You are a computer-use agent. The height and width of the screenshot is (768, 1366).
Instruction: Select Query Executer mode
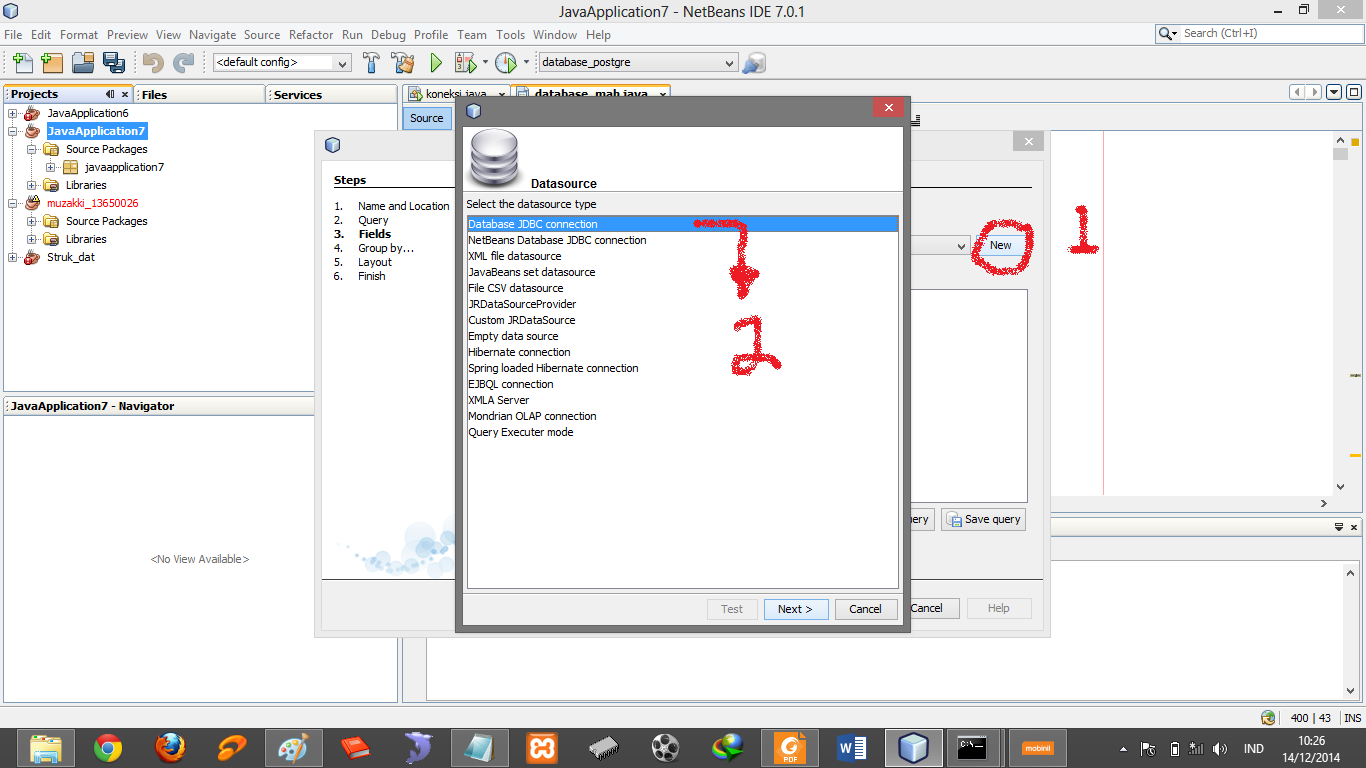(x=682, y=432)
